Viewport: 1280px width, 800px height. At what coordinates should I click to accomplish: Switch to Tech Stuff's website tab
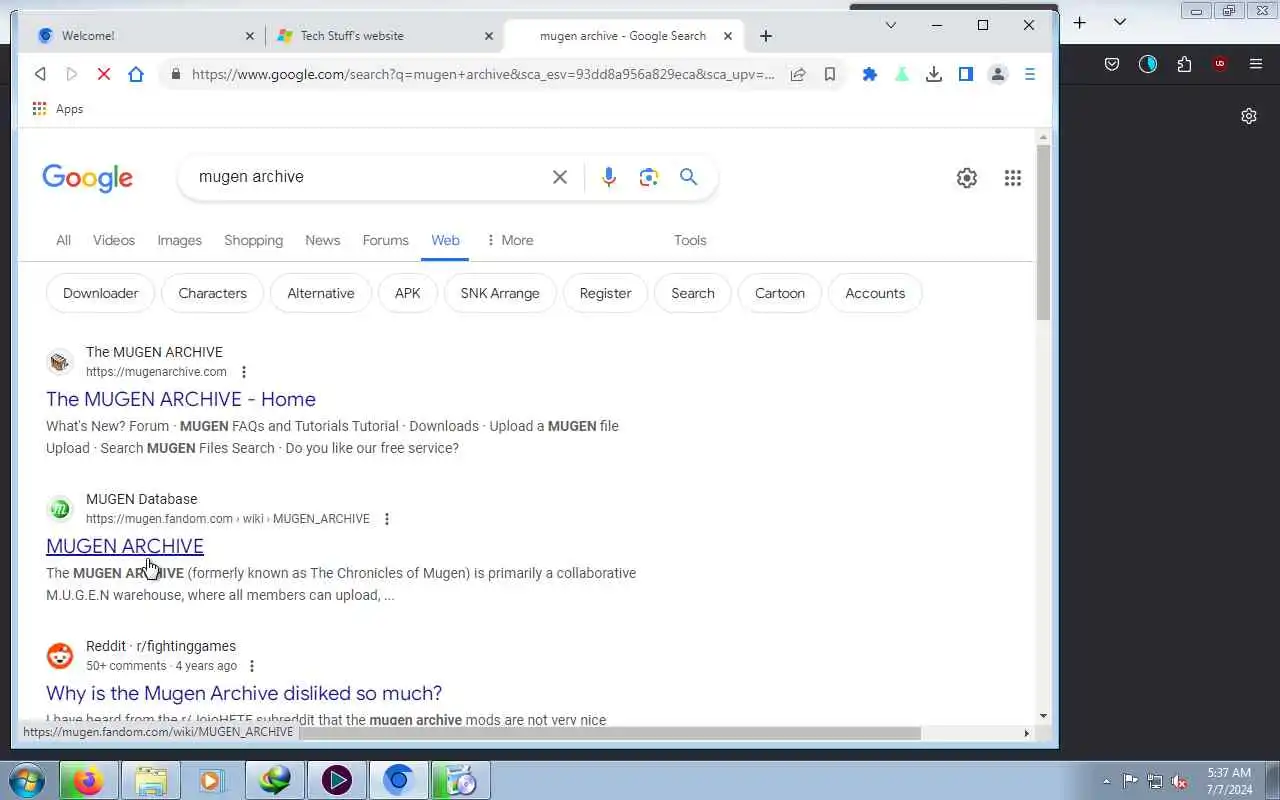coord(385,36)
